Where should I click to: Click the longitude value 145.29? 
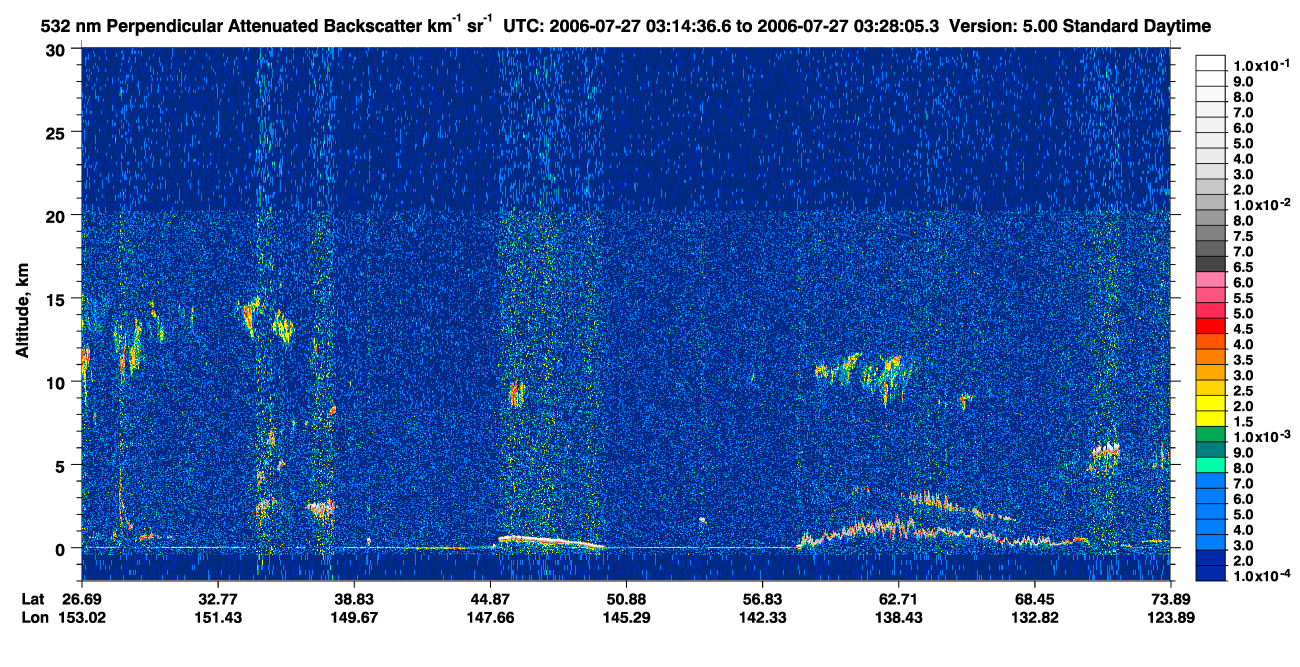(626, 617)
